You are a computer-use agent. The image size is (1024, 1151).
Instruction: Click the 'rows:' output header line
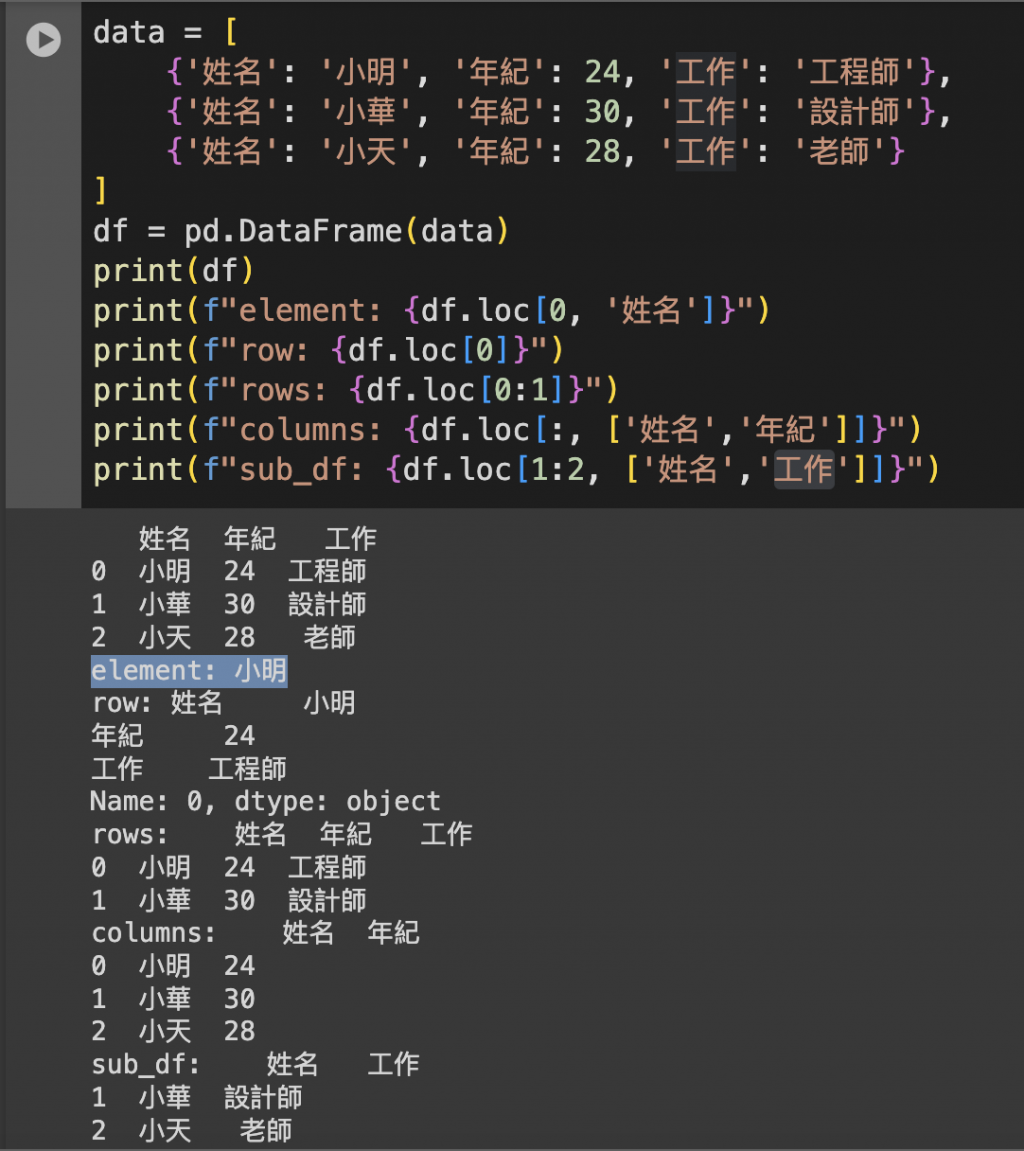282,835
